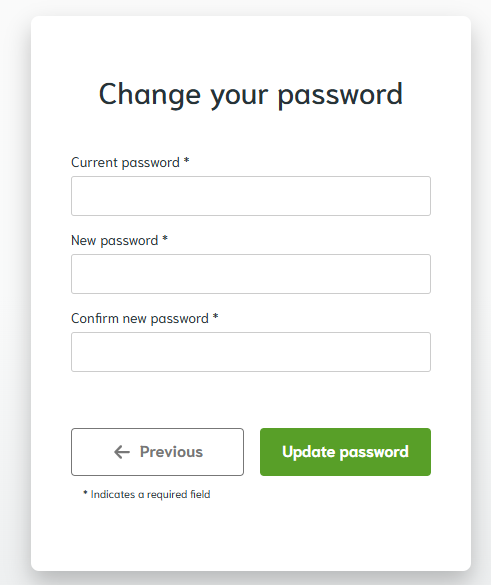Click the word Change in the title

click(150, 95)
